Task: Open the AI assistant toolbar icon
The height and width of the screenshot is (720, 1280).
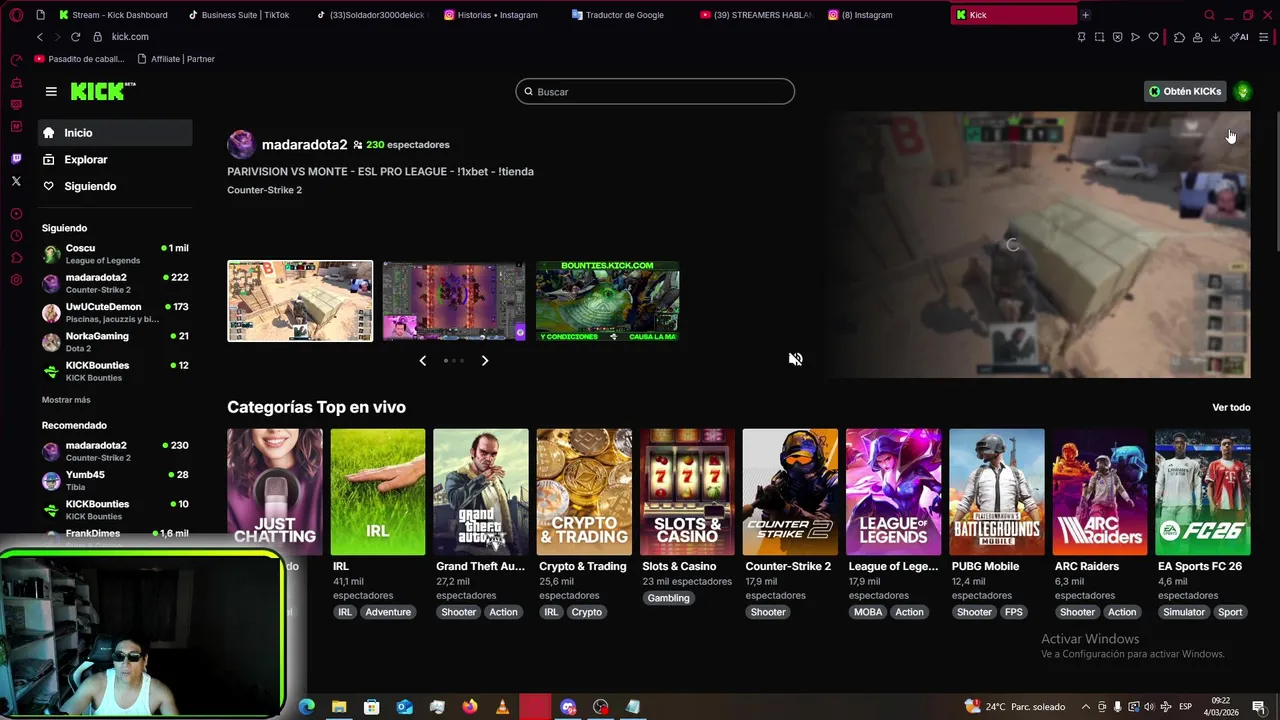Action: [x=1239, y=37]
